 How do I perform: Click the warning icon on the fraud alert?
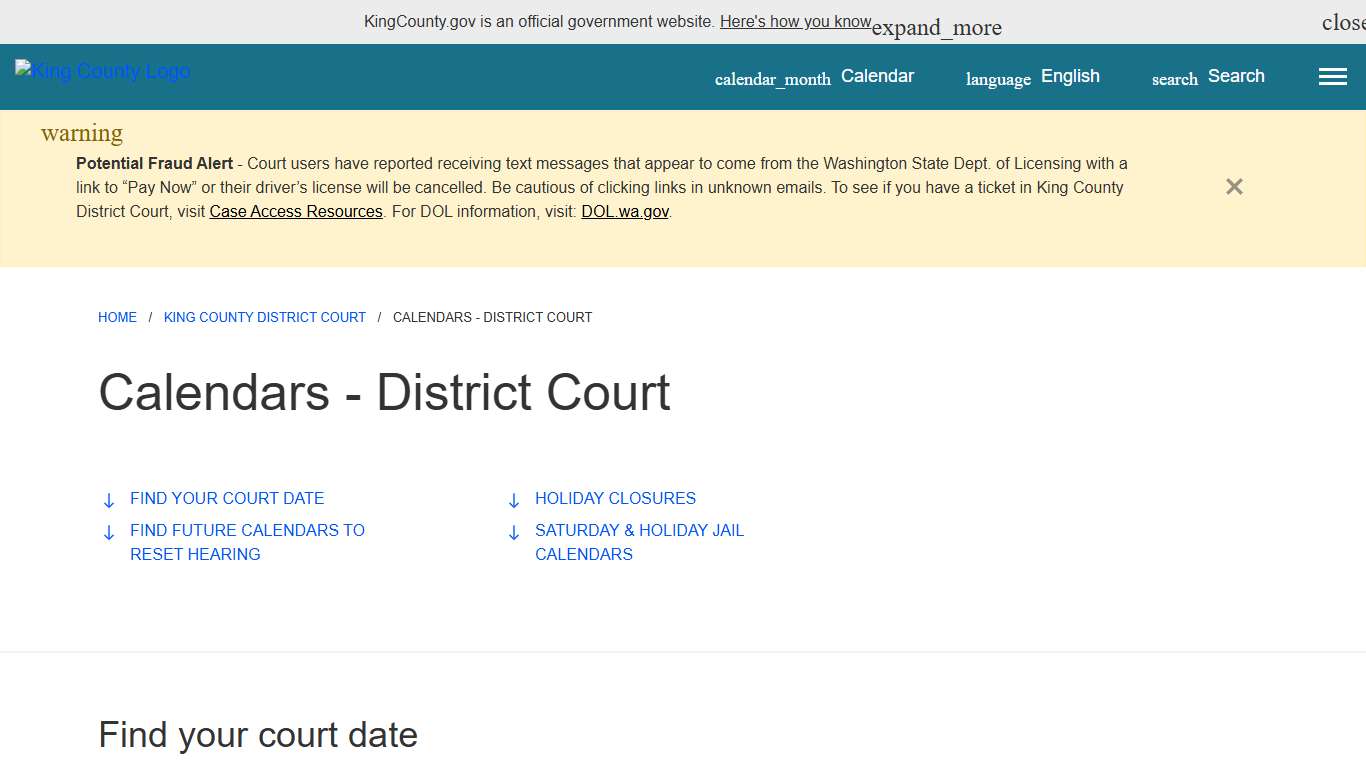[x=81, y=132]
